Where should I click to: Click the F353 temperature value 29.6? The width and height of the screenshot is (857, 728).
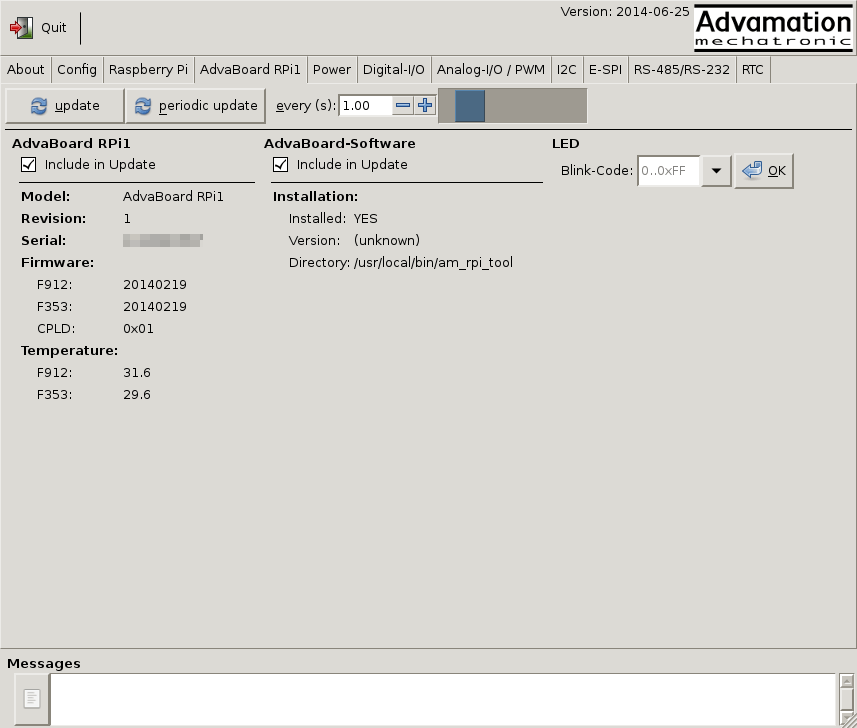pos(137,395)
